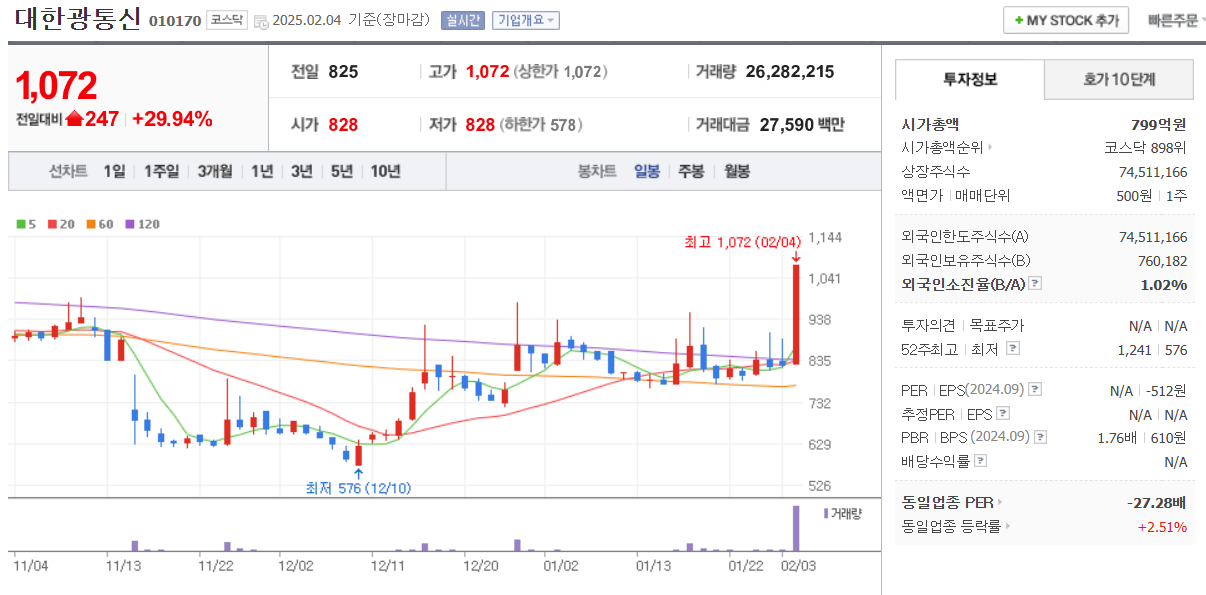This screenshot has height=595, width=1206.
Task: Expand the 시가총액순위 arrow
Action: [x=990, y=148]
